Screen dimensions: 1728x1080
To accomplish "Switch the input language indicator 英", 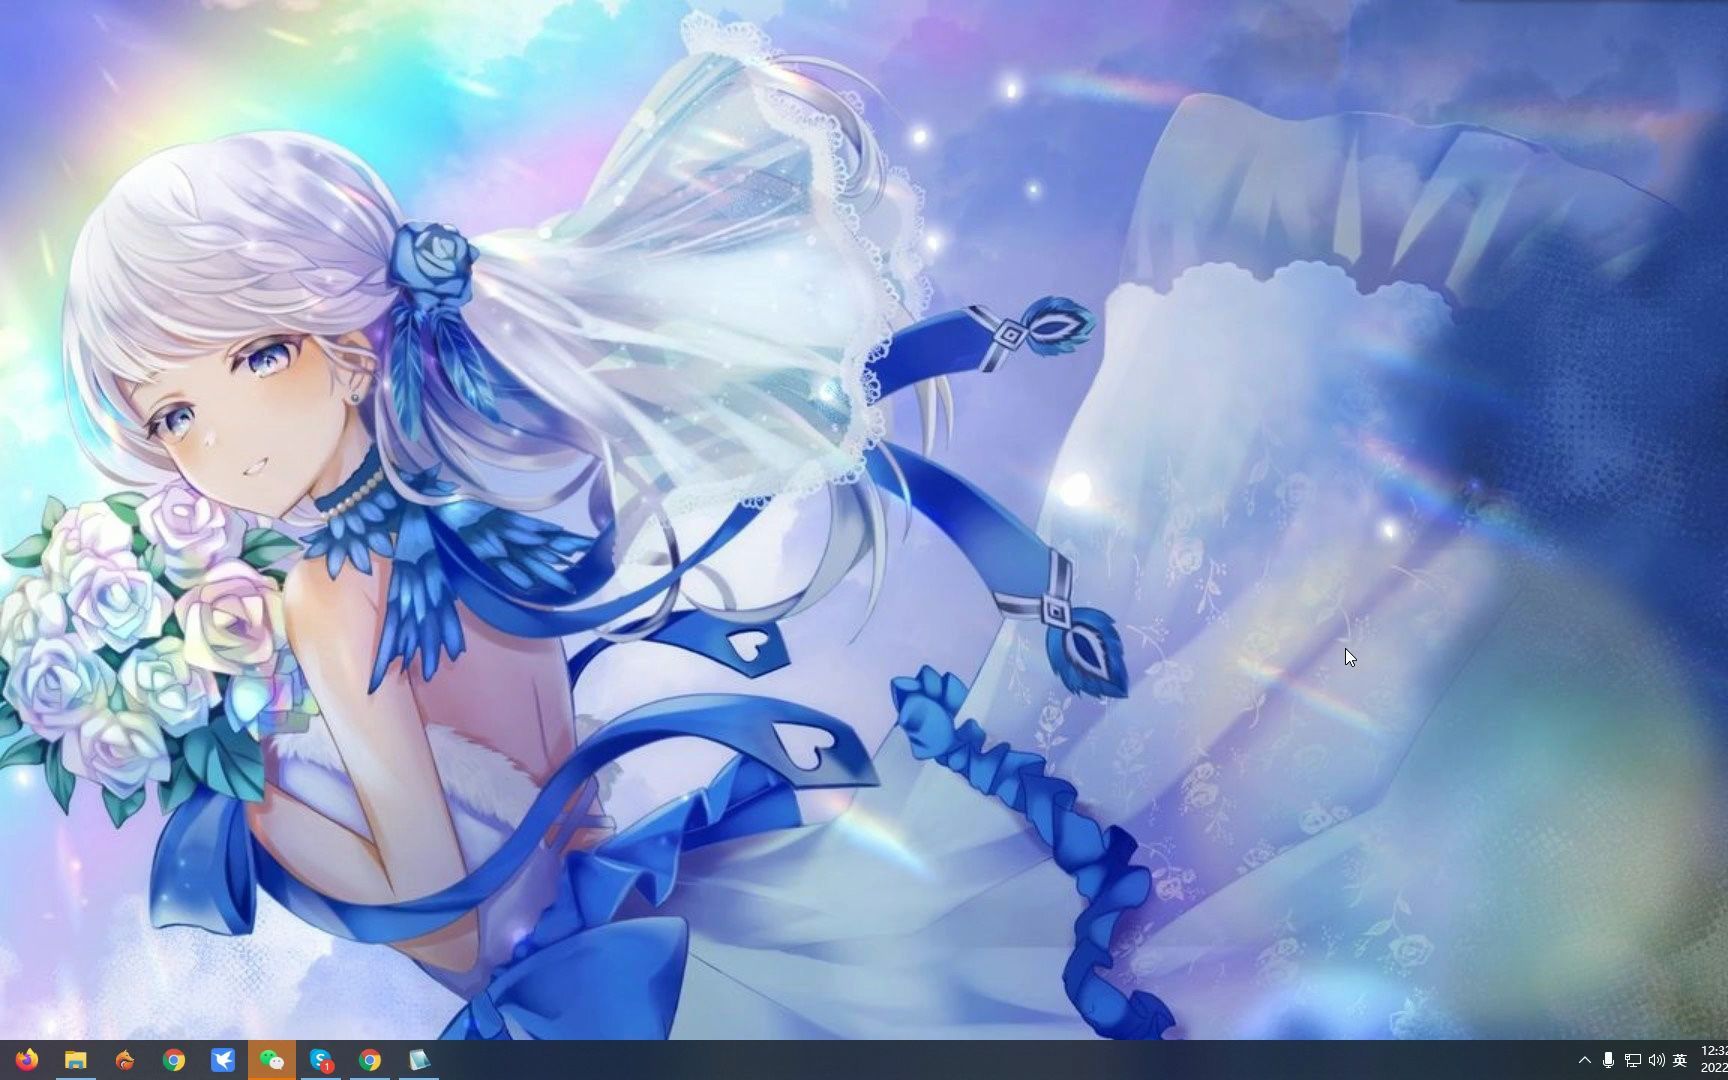I will [1680, 1060].
